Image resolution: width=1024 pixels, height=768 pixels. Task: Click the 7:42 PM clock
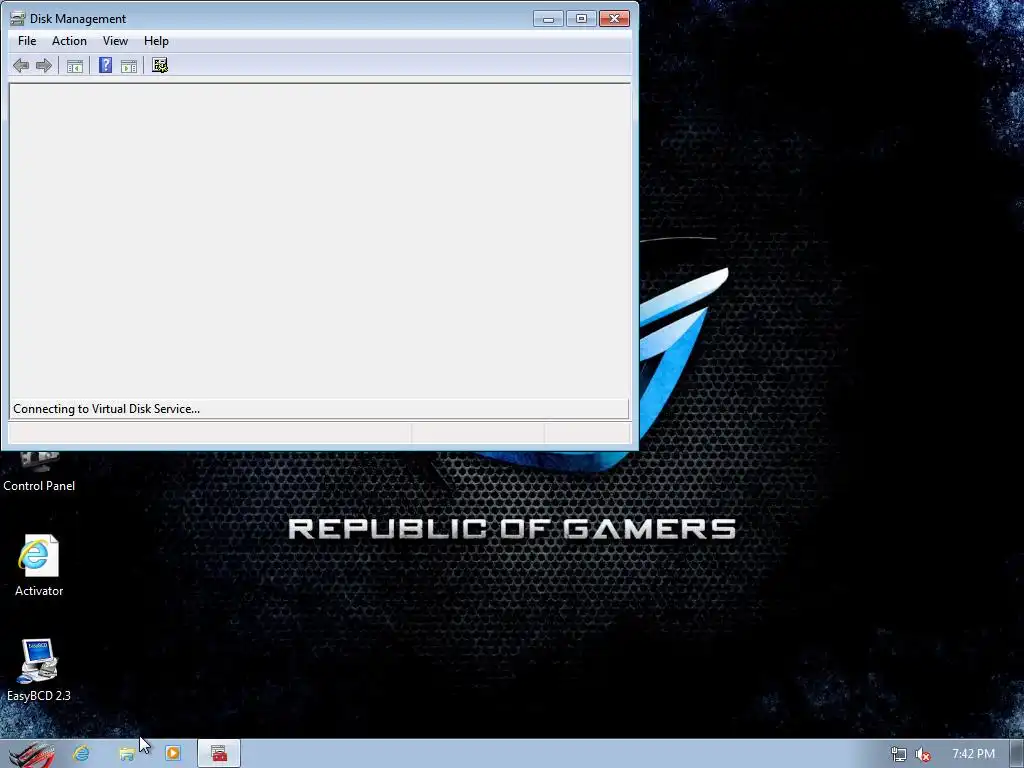(973, 754)
